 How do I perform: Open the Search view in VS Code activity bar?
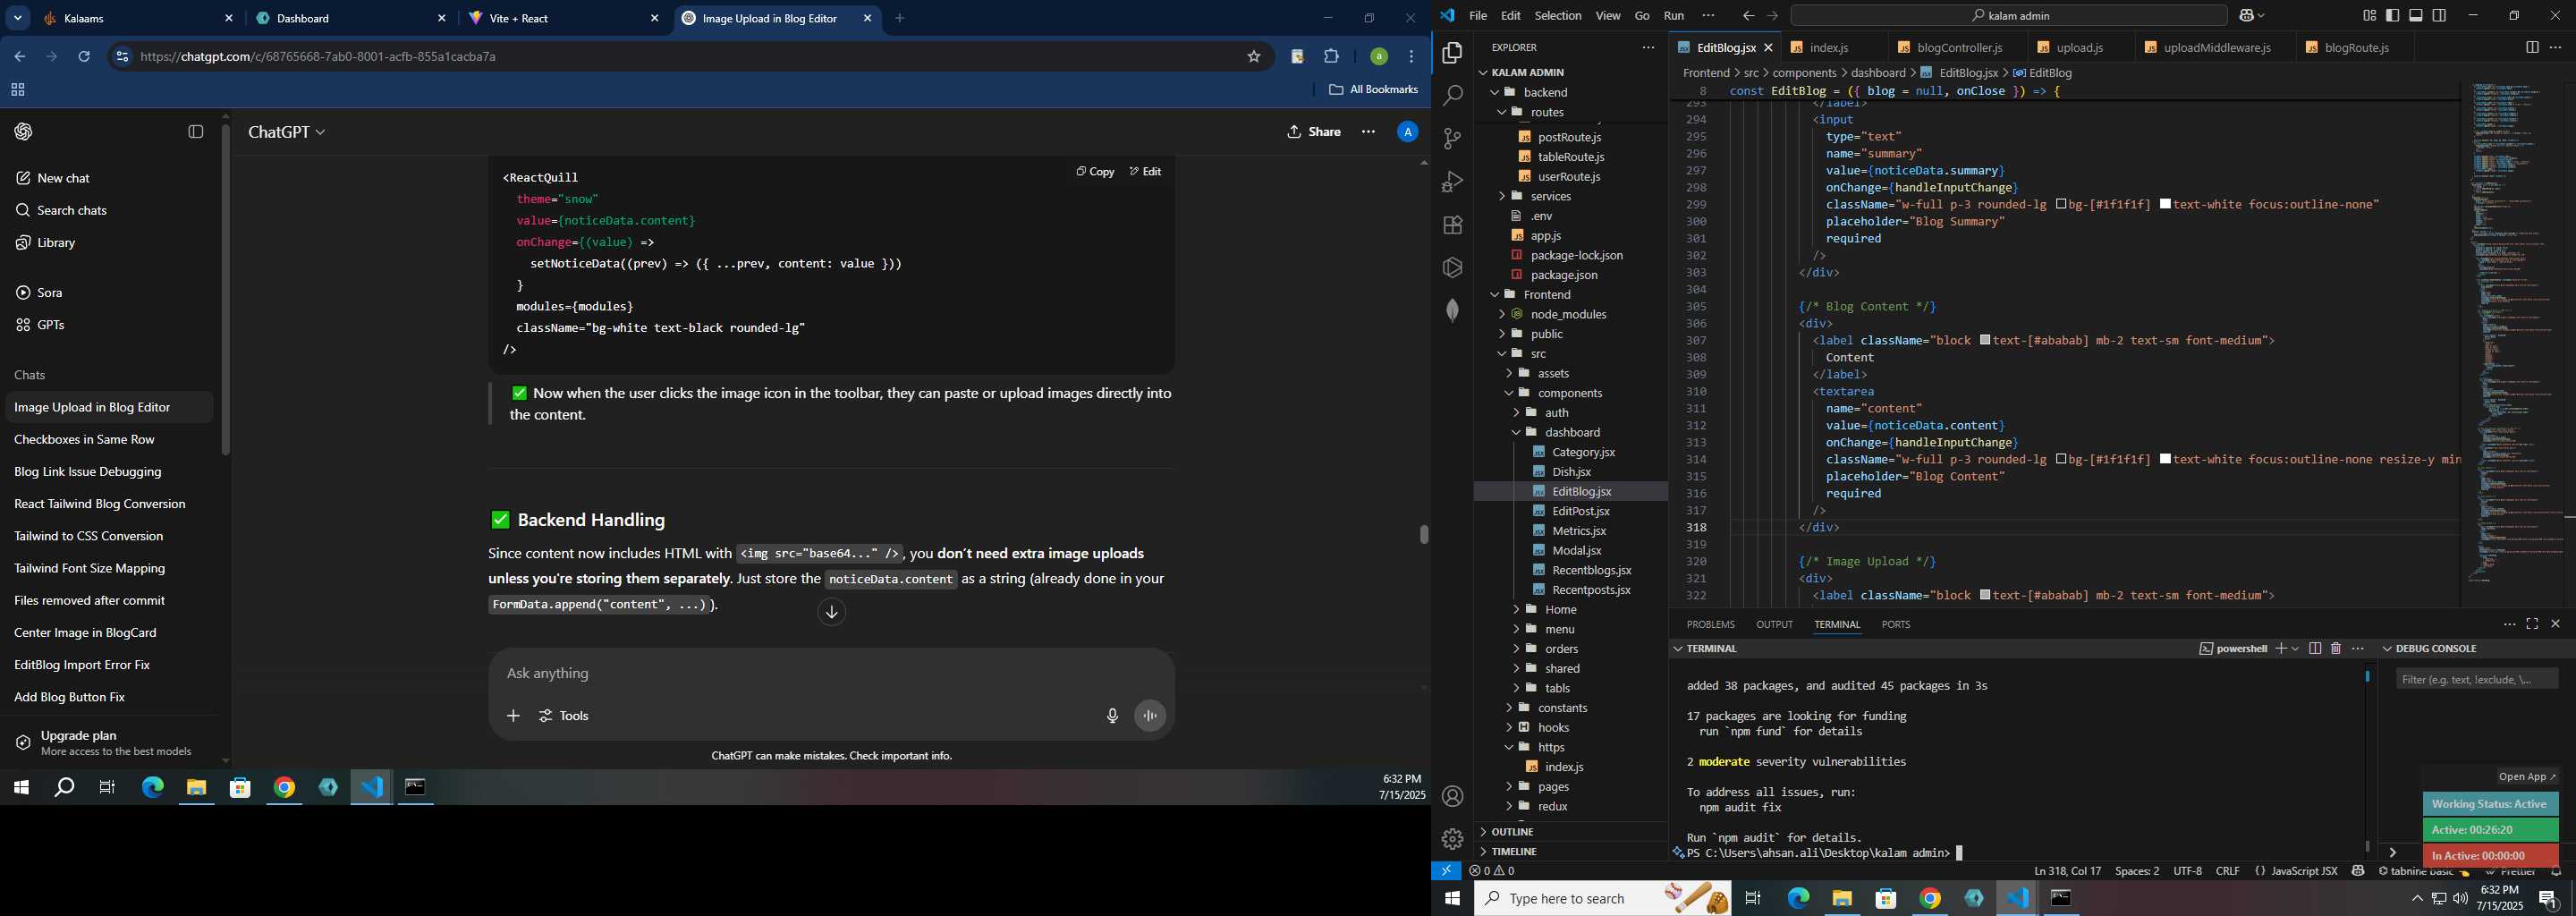(x=1452, y=96)
